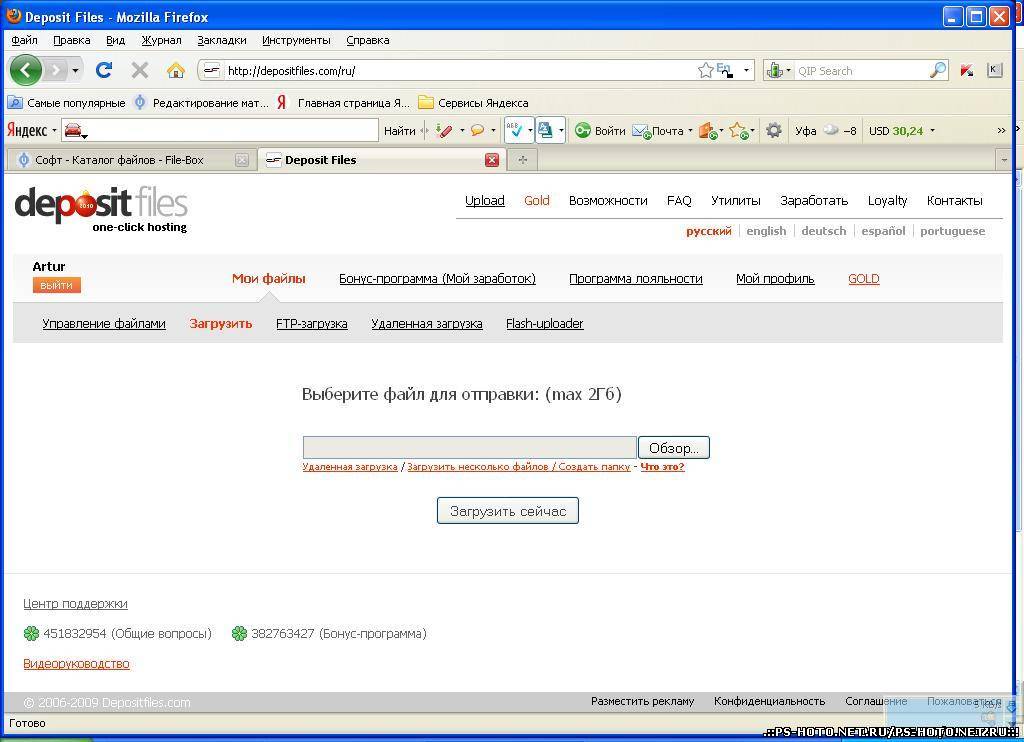Click the Yandex bar settings gear
The width and height of the screenshot is (1024, 742).
coord(774,131)
